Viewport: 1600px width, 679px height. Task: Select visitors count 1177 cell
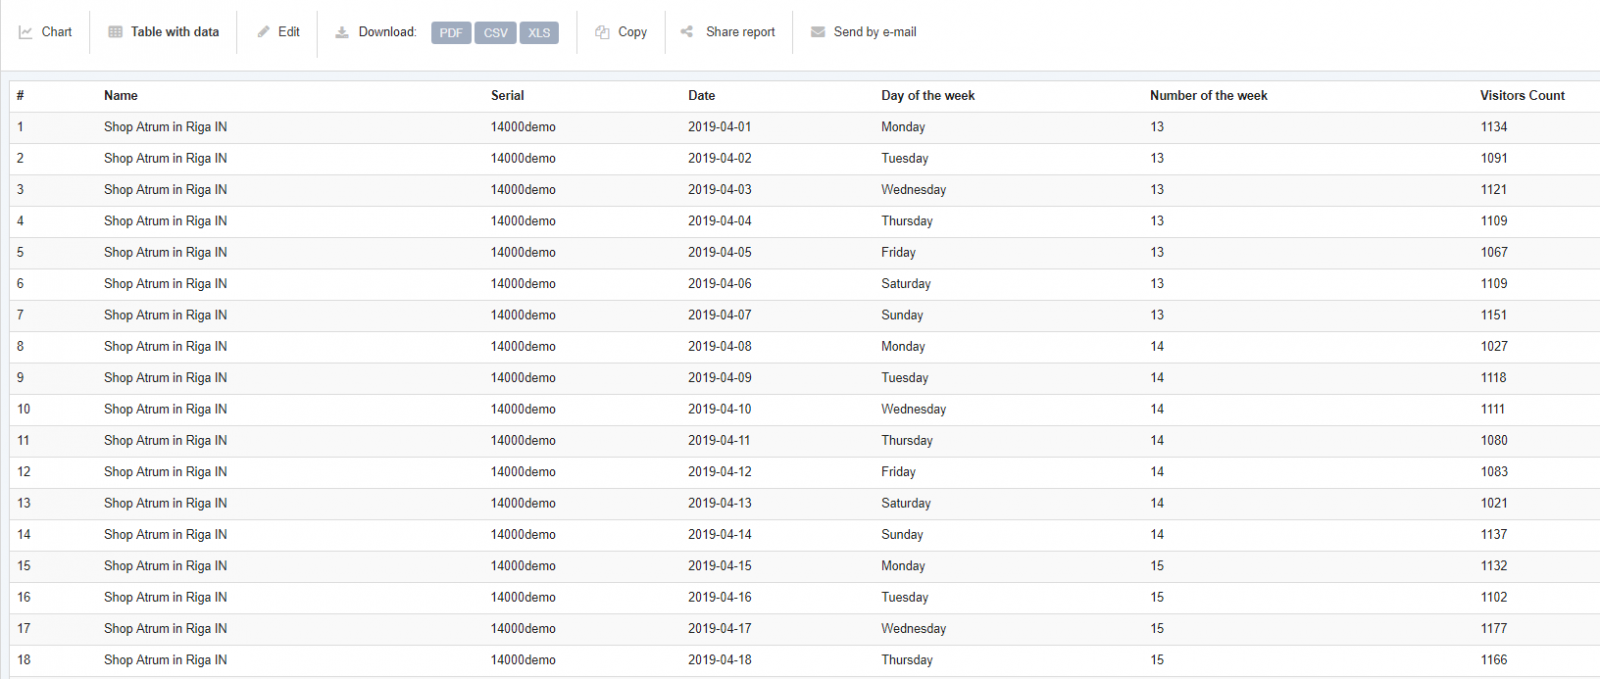[1493, 629]
